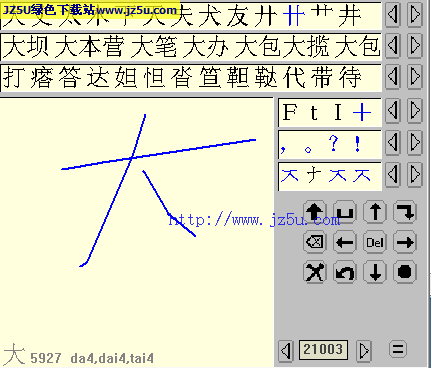The image size is (432, 368).
Task: Choose the phrase 大坝
Action: coord(26,46)
